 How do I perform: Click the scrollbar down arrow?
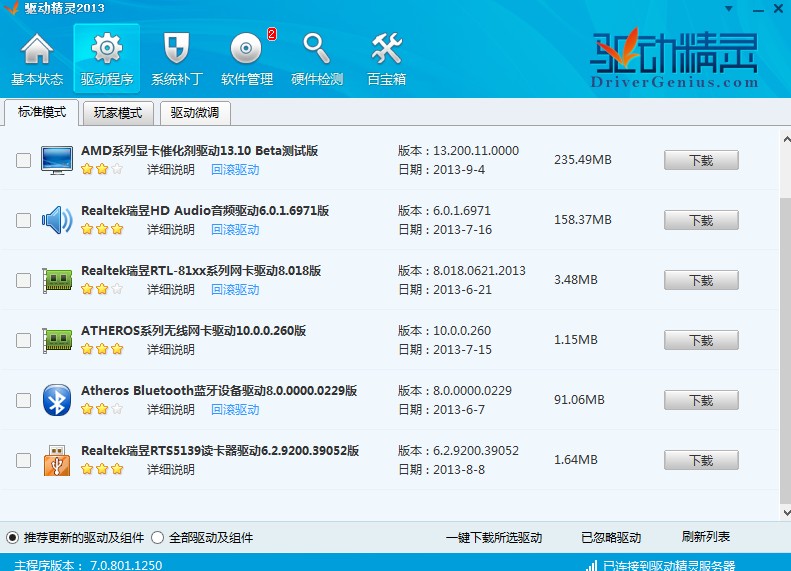click(786, 512)
